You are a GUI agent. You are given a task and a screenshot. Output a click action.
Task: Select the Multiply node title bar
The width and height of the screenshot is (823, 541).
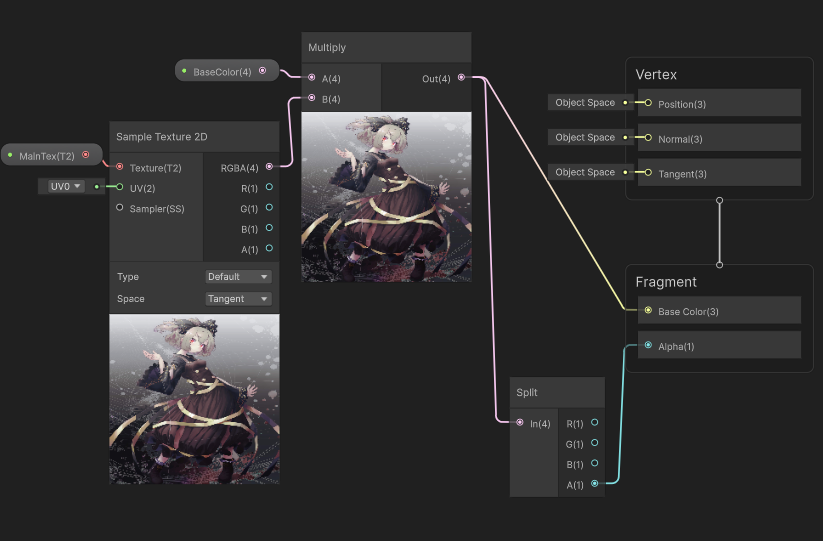[x=386, y=47]
